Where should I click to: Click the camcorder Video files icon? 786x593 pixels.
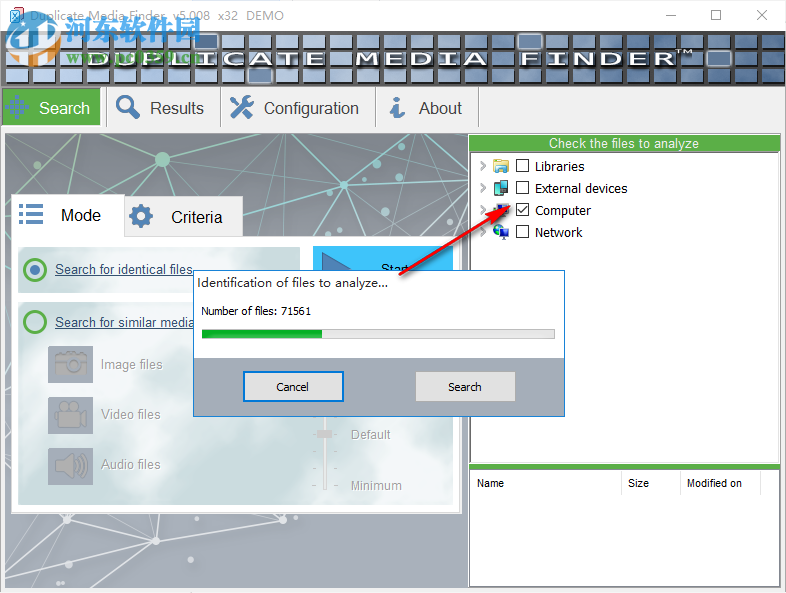(x=71, y=415)
